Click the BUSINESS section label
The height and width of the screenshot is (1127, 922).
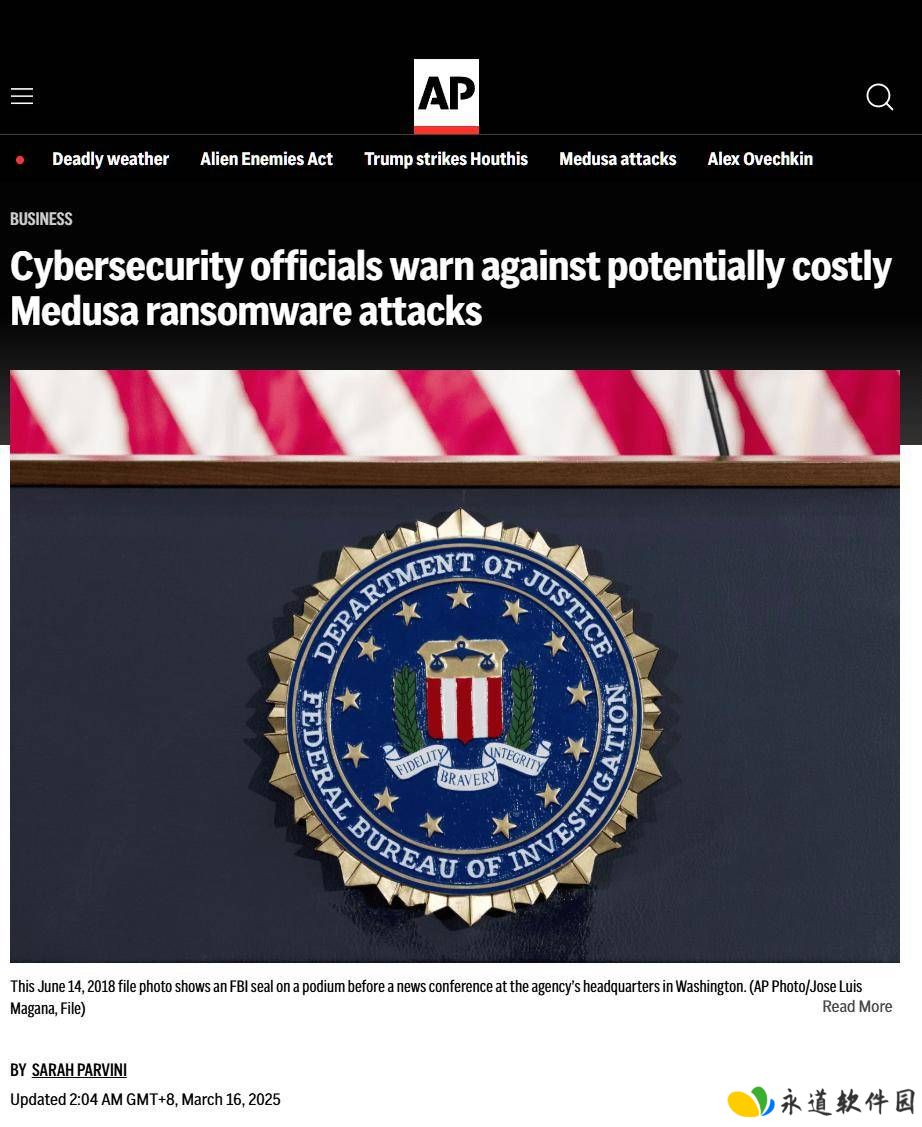tap(41, 219)
